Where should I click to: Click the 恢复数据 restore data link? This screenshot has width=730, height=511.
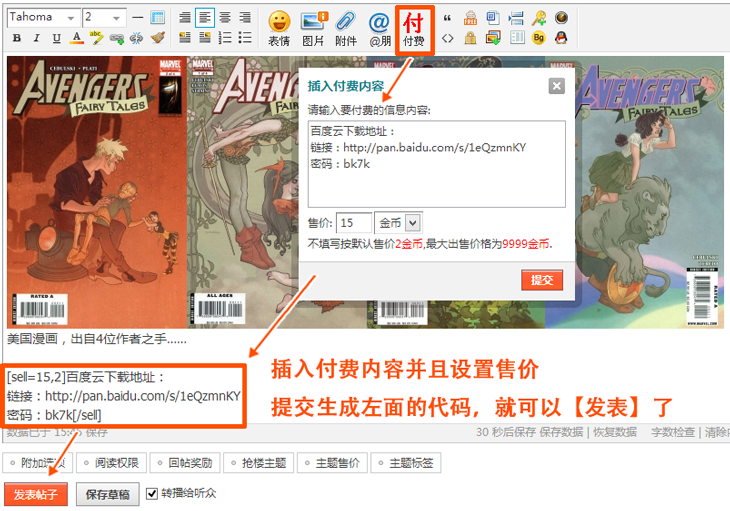615,432
